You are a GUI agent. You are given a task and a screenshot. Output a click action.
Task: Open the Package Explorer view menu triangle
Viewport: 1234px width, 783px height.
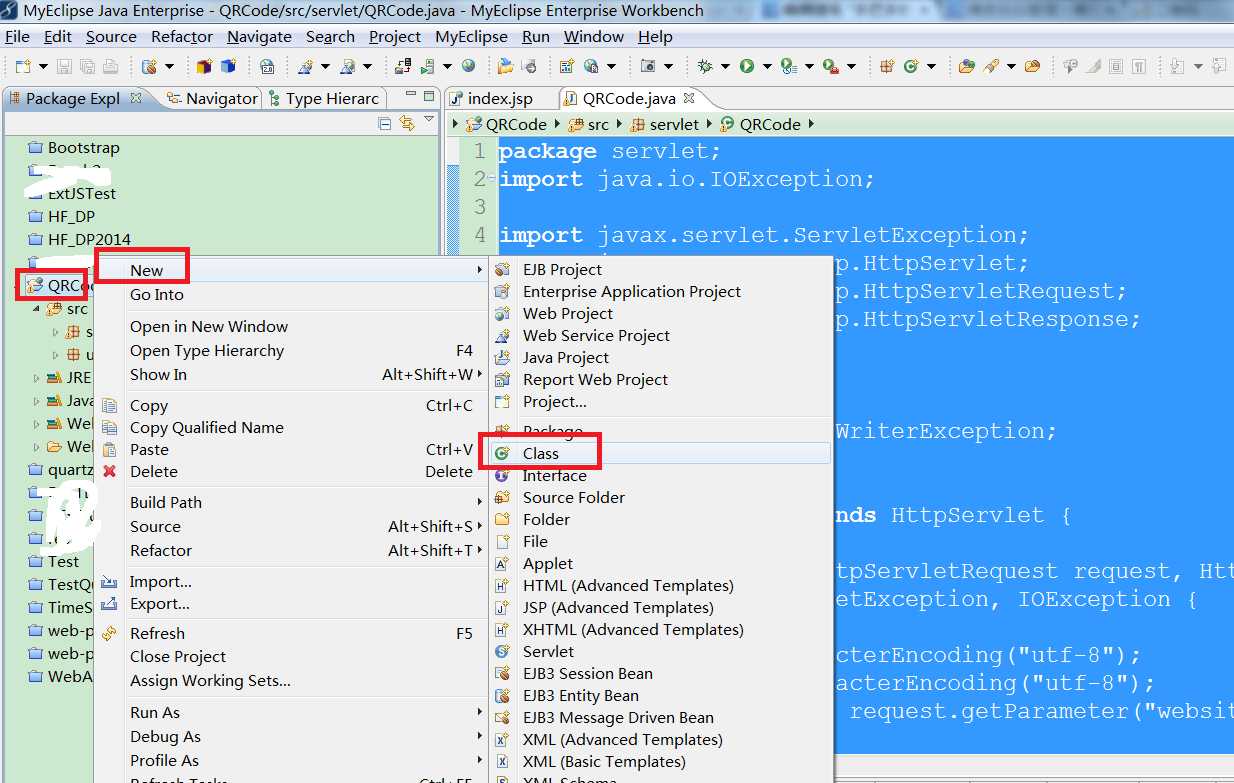click(429, 120)
